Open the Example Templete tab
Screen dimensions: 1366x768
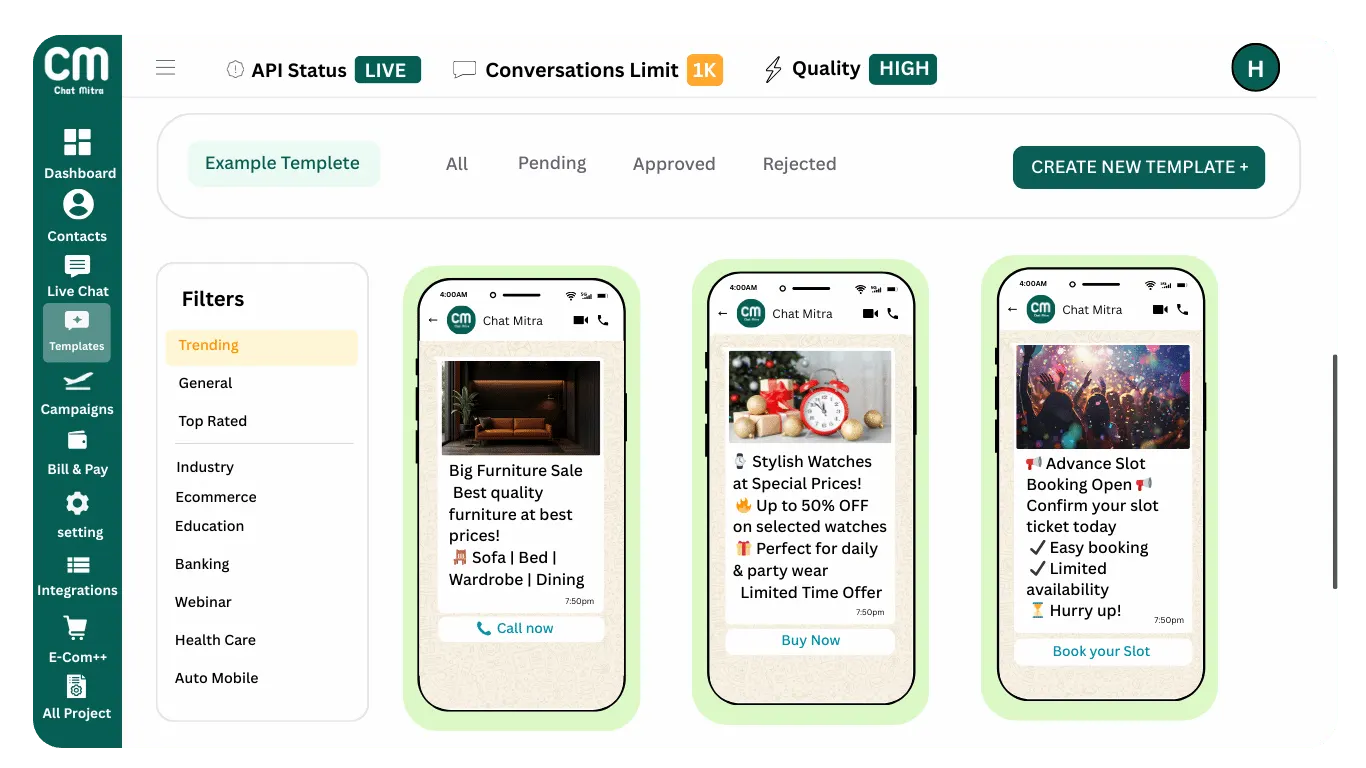(x=283, y=163)
